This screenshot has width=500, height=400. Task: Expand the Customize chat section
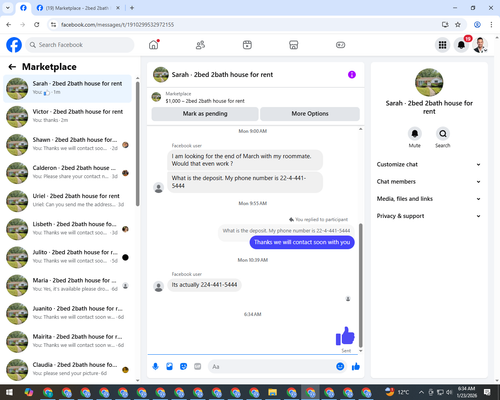coord(429,164)
